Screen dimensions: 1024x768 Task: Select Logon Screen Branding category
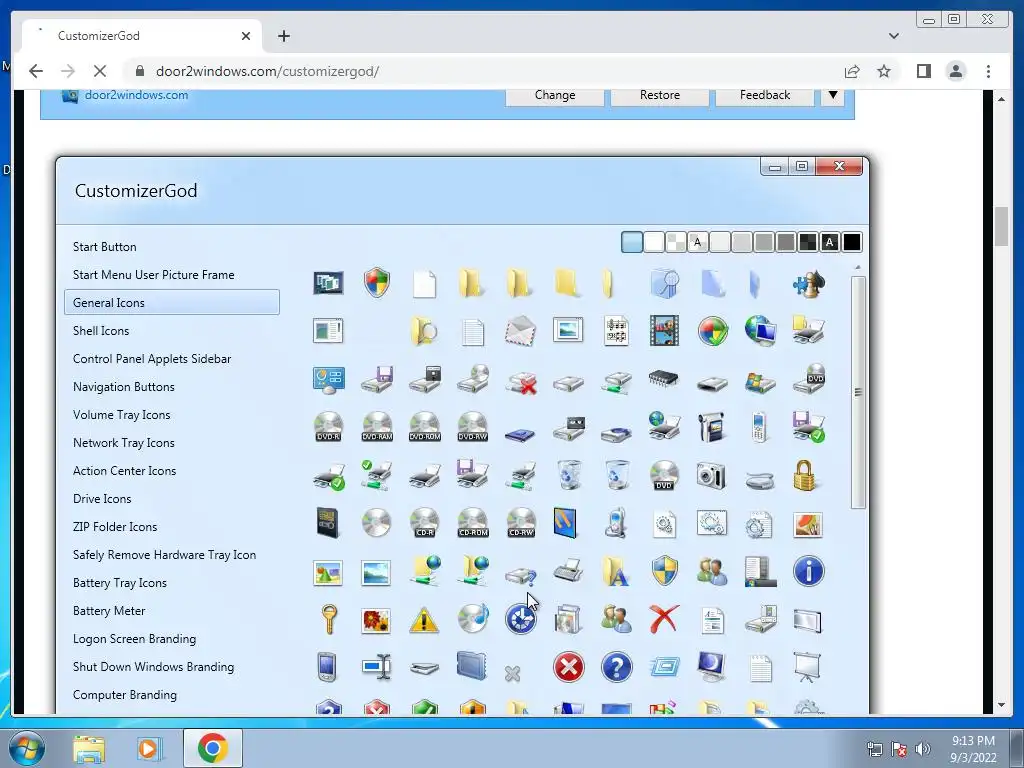point(135,639)
